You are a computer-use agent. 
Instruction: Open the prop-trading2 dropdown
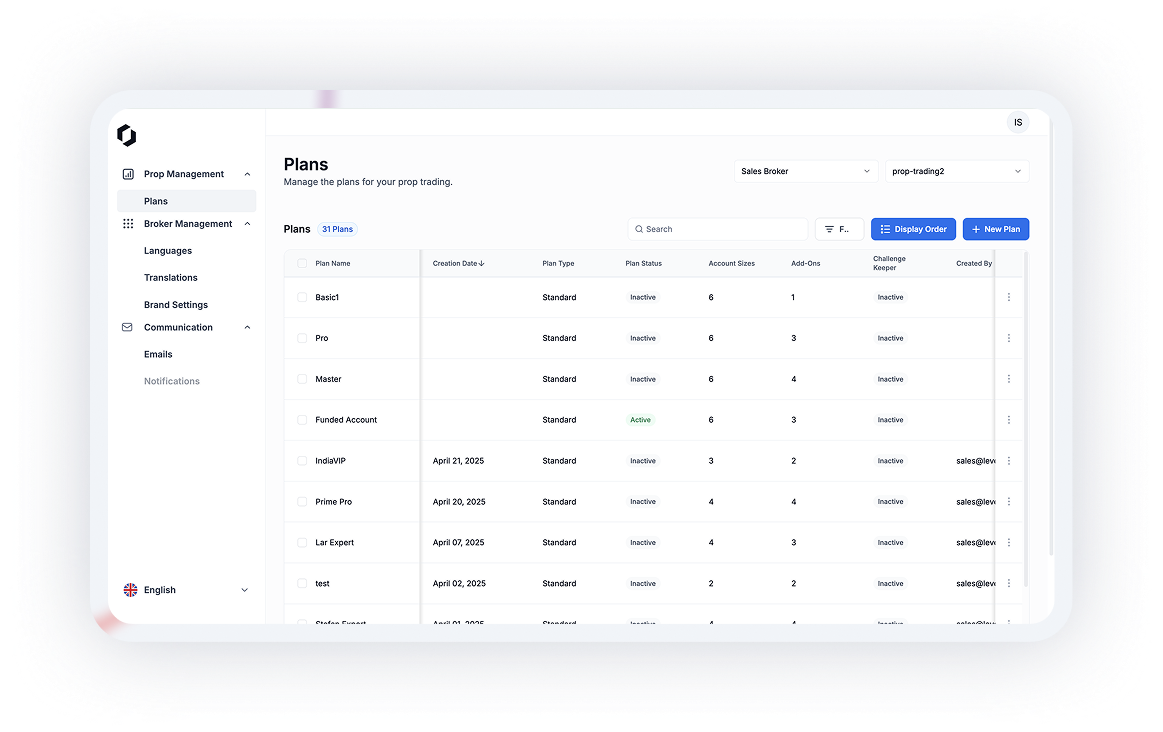(x=957, y=171)
